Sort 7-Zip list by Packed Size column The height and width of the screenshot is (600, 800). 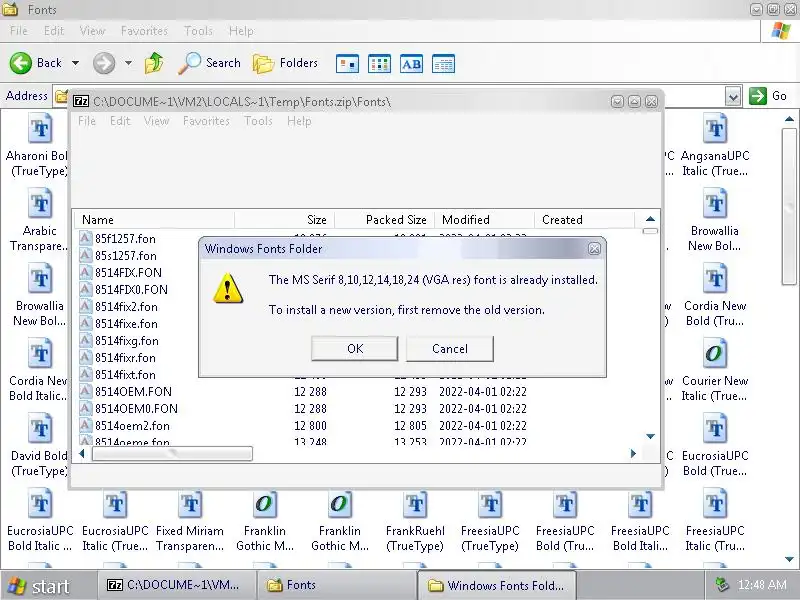point(384,220)
